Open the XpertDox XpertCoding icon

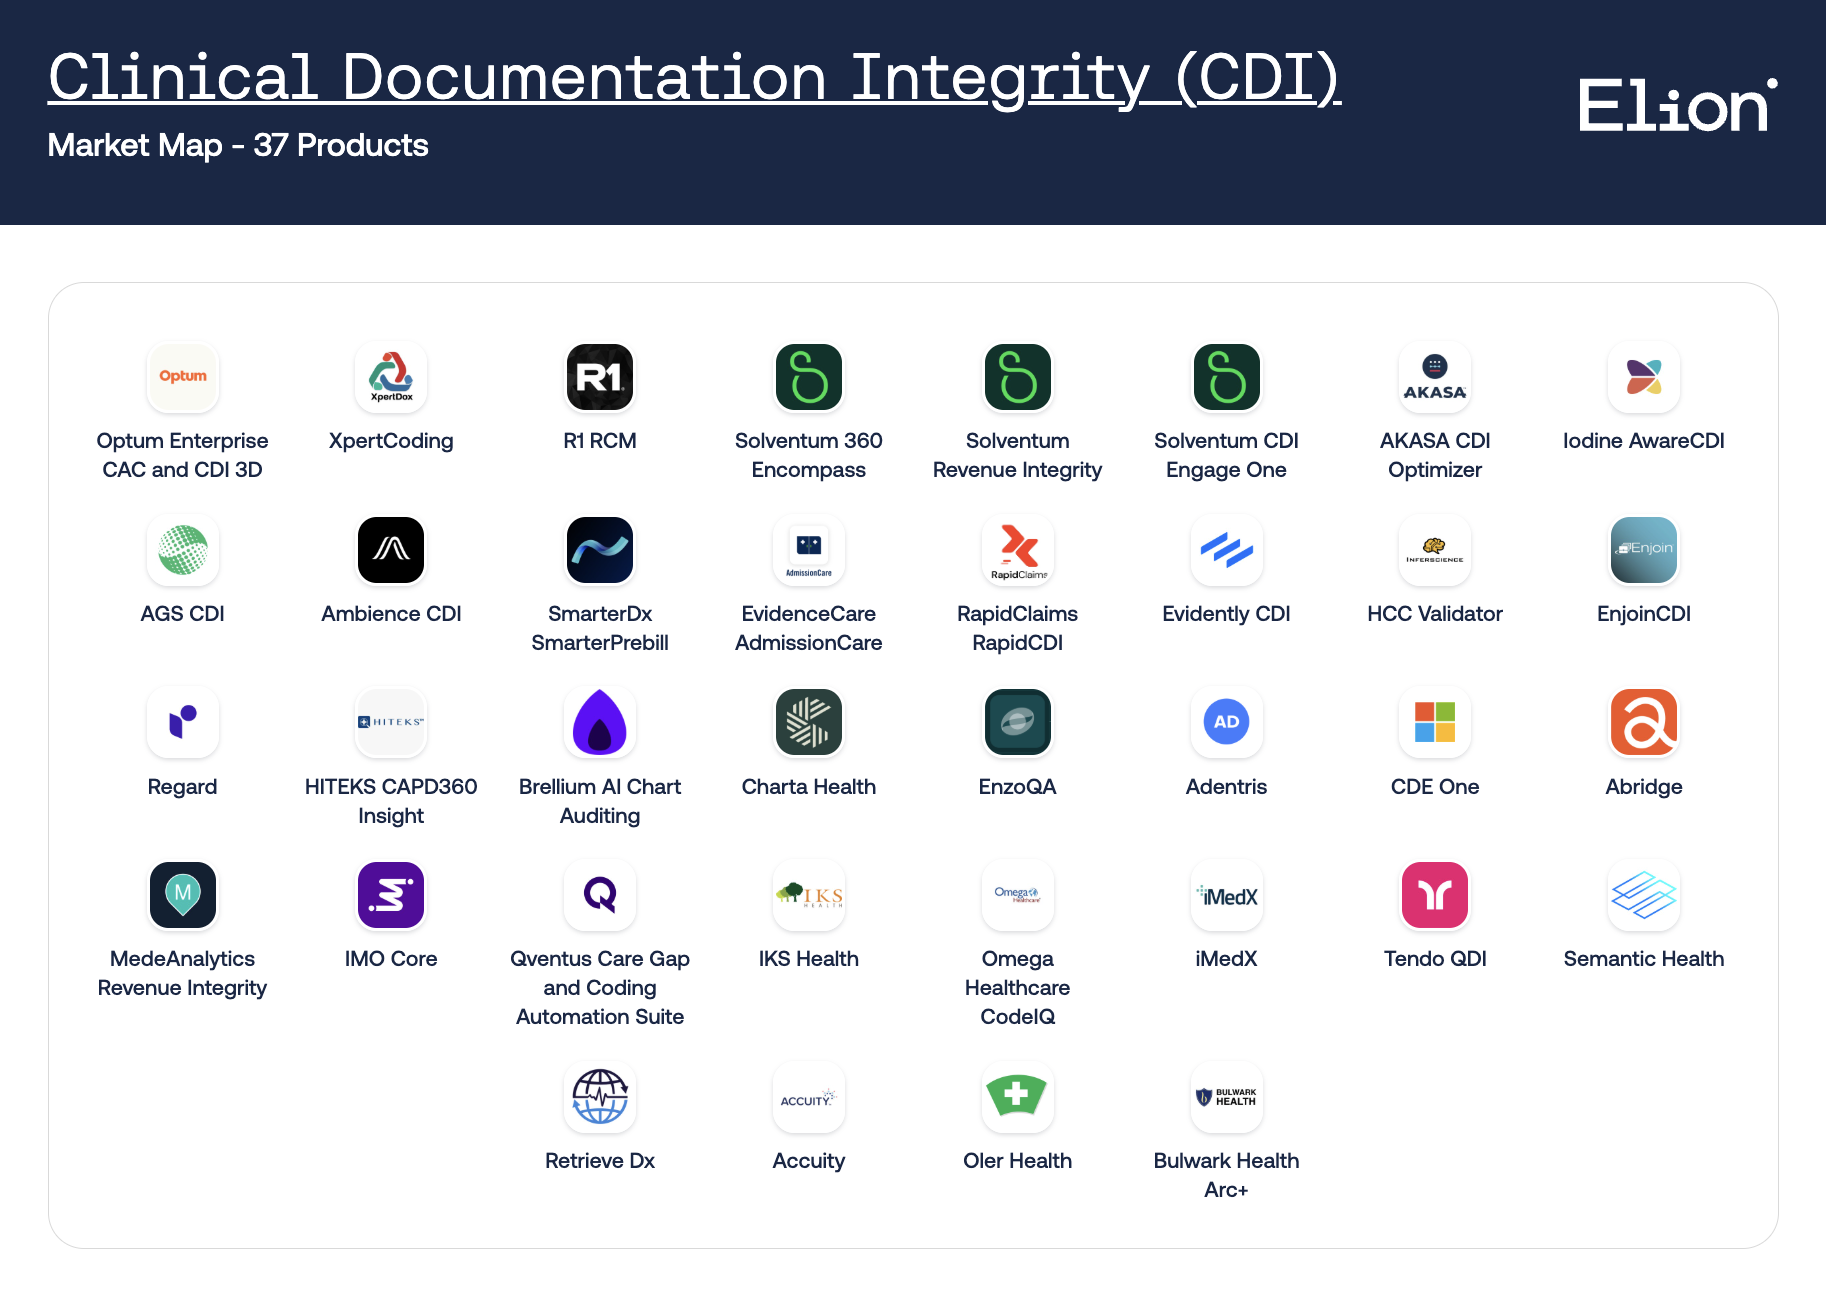click(x=391, y=377)
